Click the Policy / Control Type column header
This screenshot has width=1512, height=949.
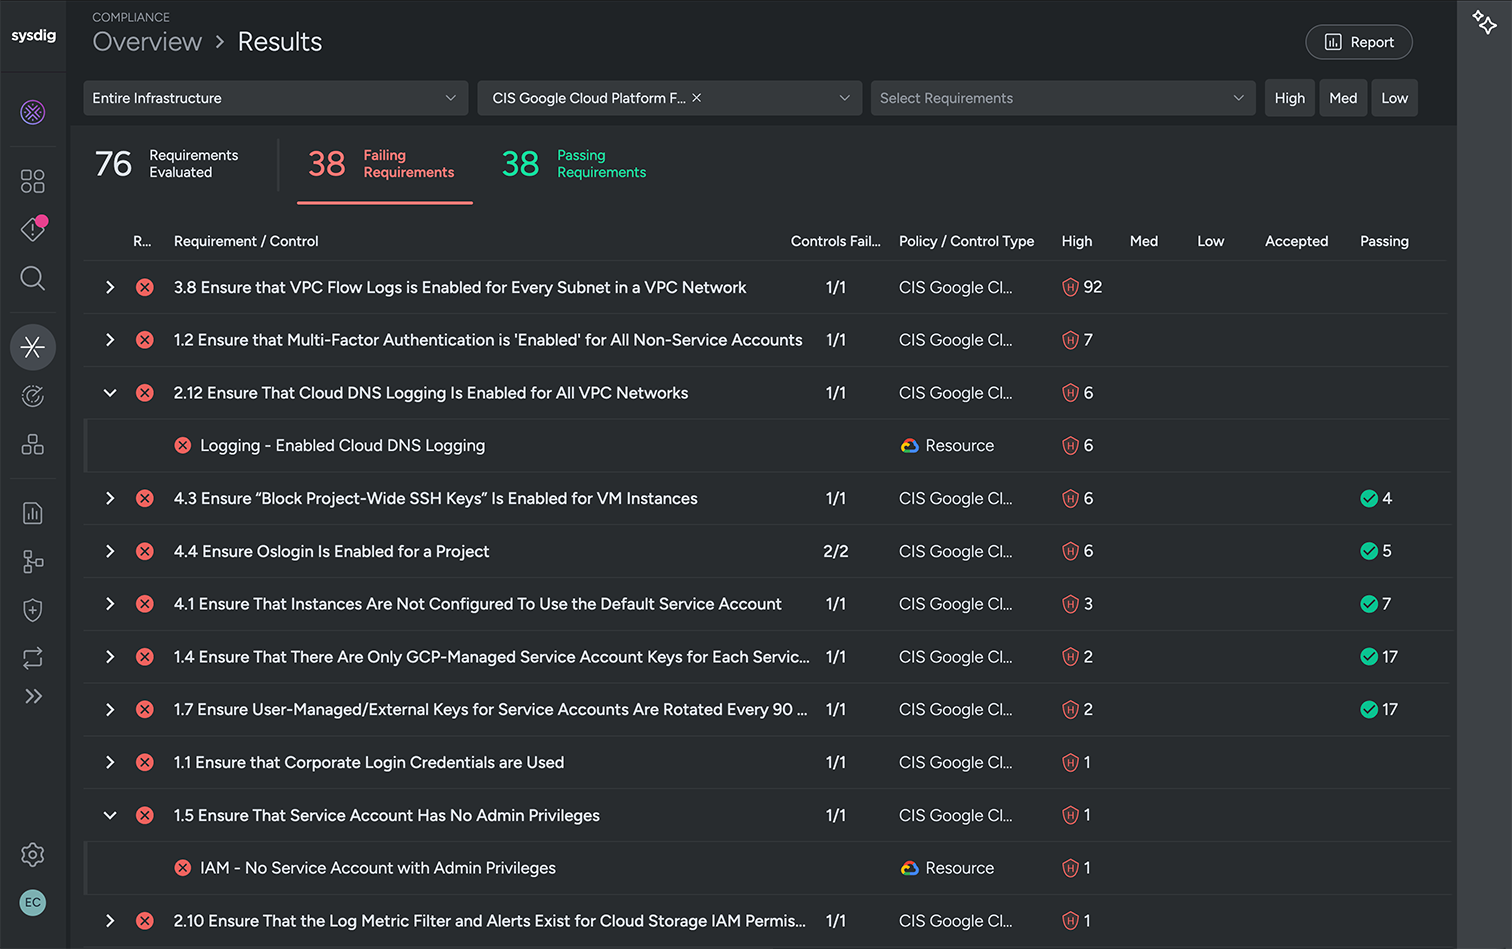coord(966,241)
